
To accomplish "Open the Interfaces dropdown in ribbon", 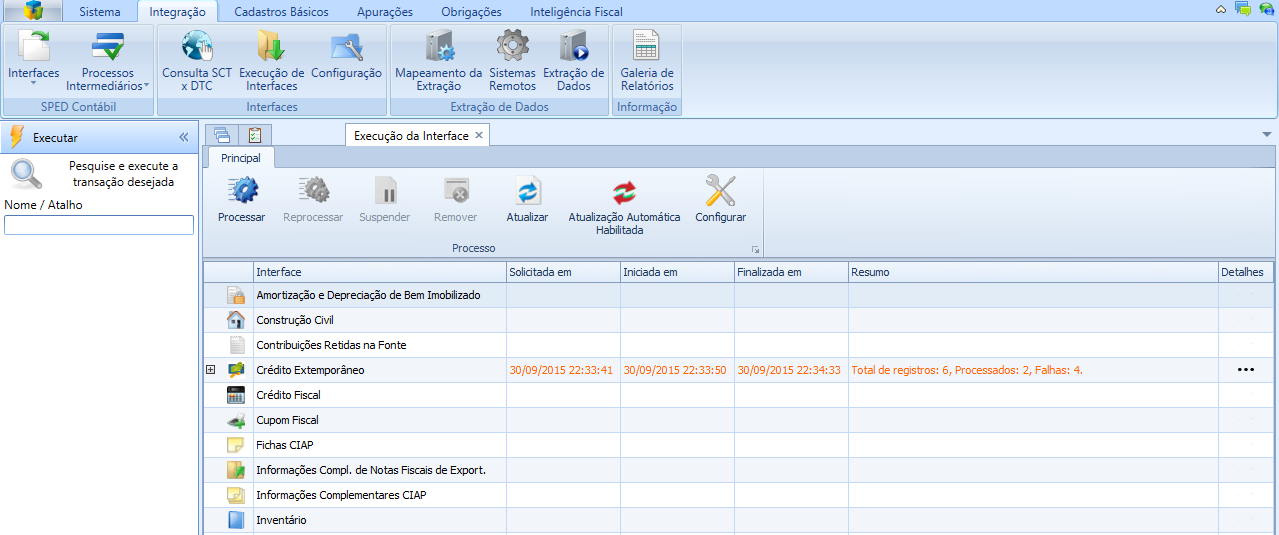I will 33,62.
